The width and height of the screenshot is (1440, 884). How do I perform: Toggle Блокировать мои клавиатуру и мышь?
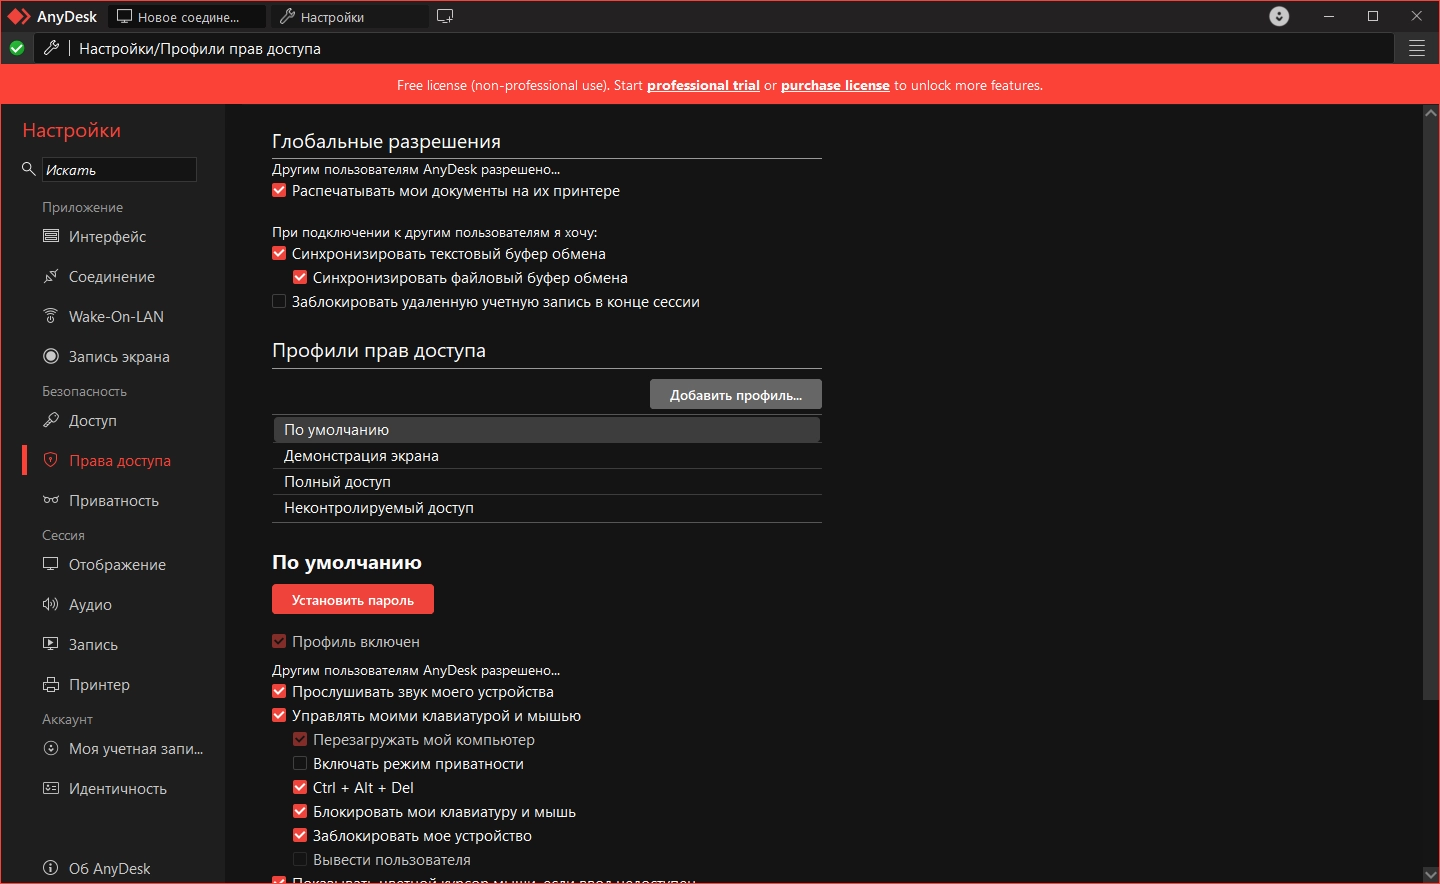click(x=300, y=811)
